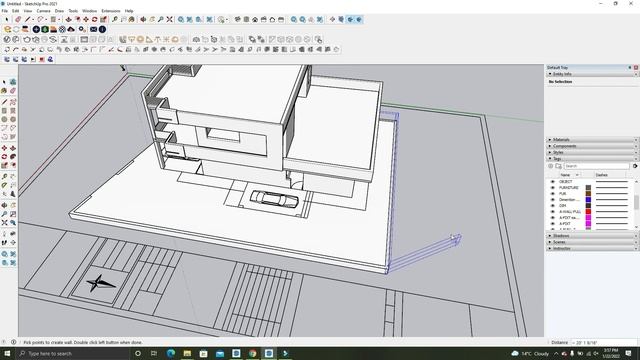Select the Tape Measure tool in top toolbar
The image size is (640, 360).
click(x=115, y=20)
